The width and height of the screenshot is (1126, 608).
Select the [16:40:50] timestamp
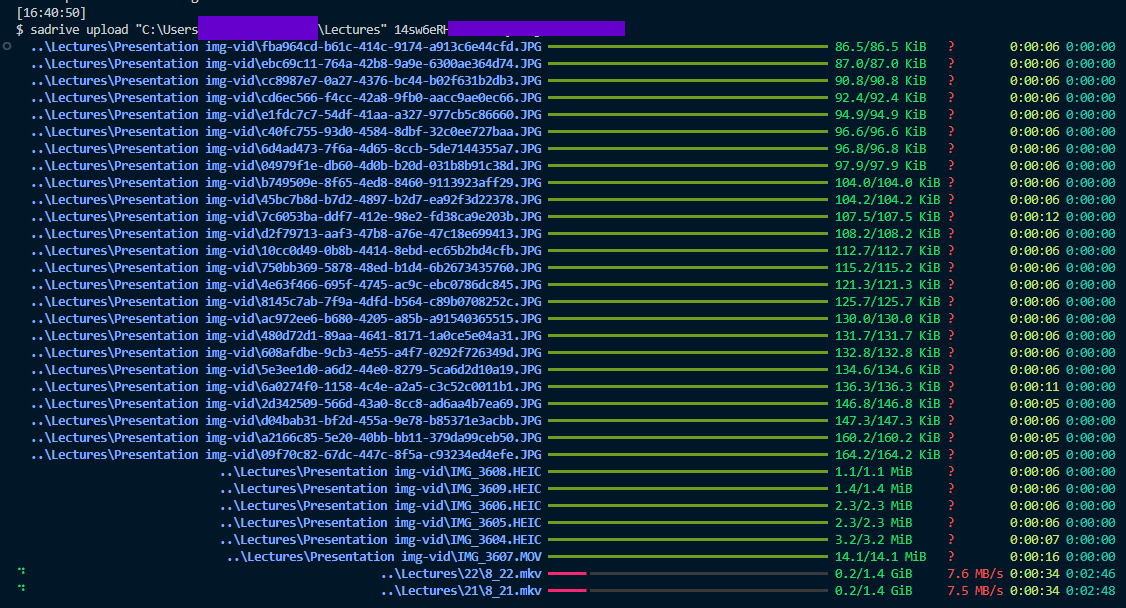[51, 13]
